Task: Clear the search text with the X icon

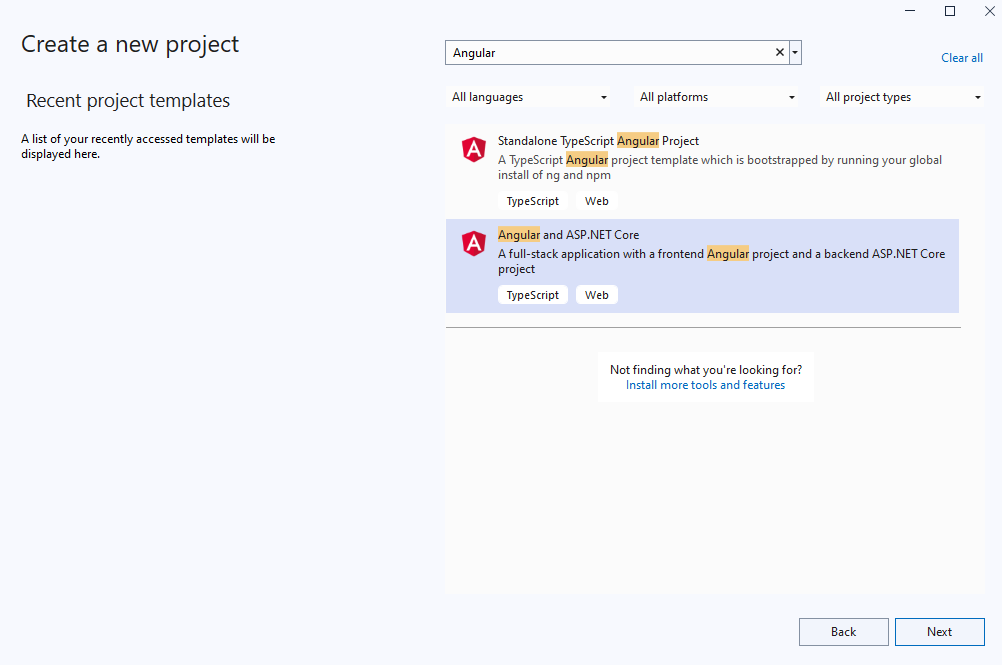Action: [x=780, y=53]
